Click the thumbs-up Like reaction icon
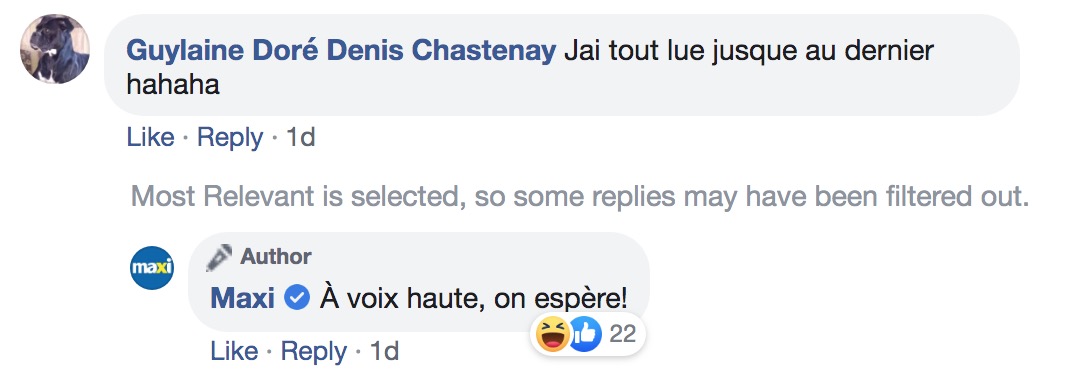The width and height of the screenshot is (1078, 388). pos(584,335)
